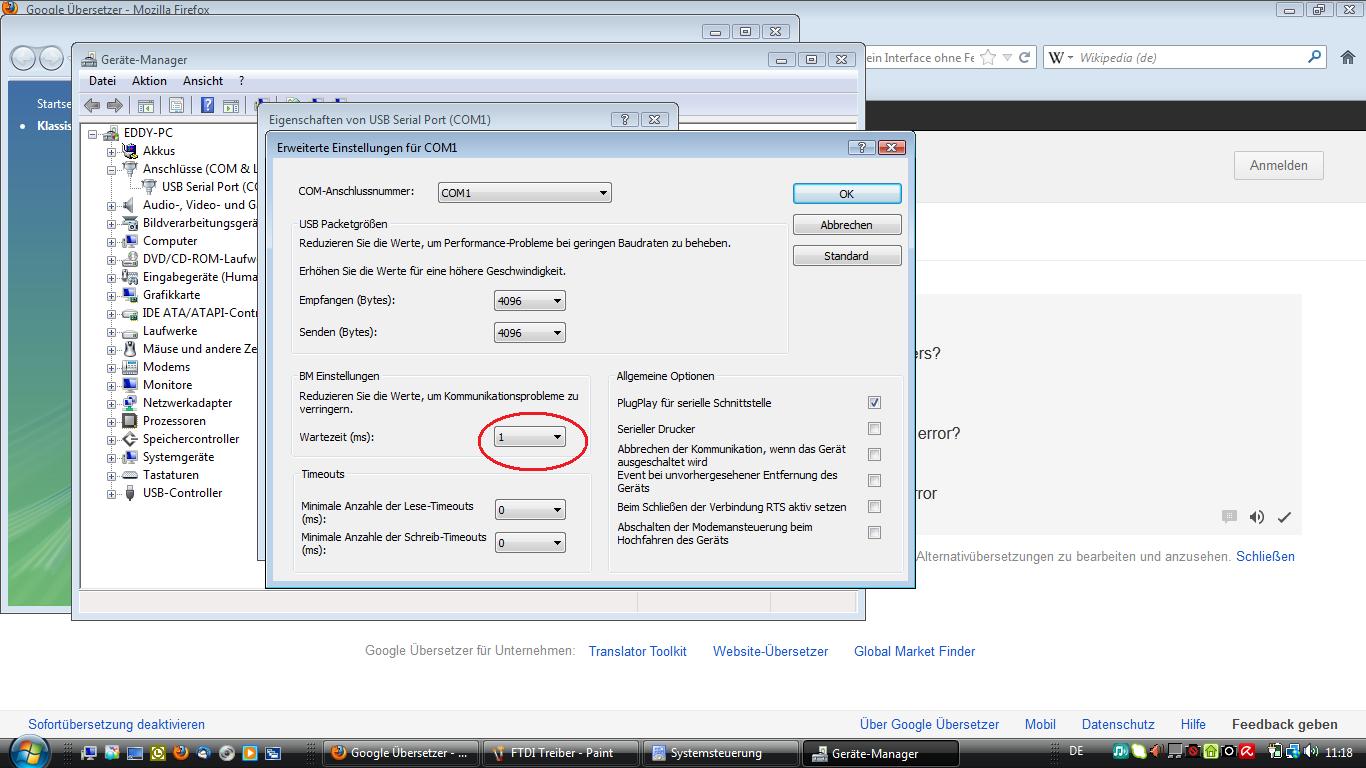Click the Avira tray icon
The width and height of the screenshot is (1366, 768).
1248,752
